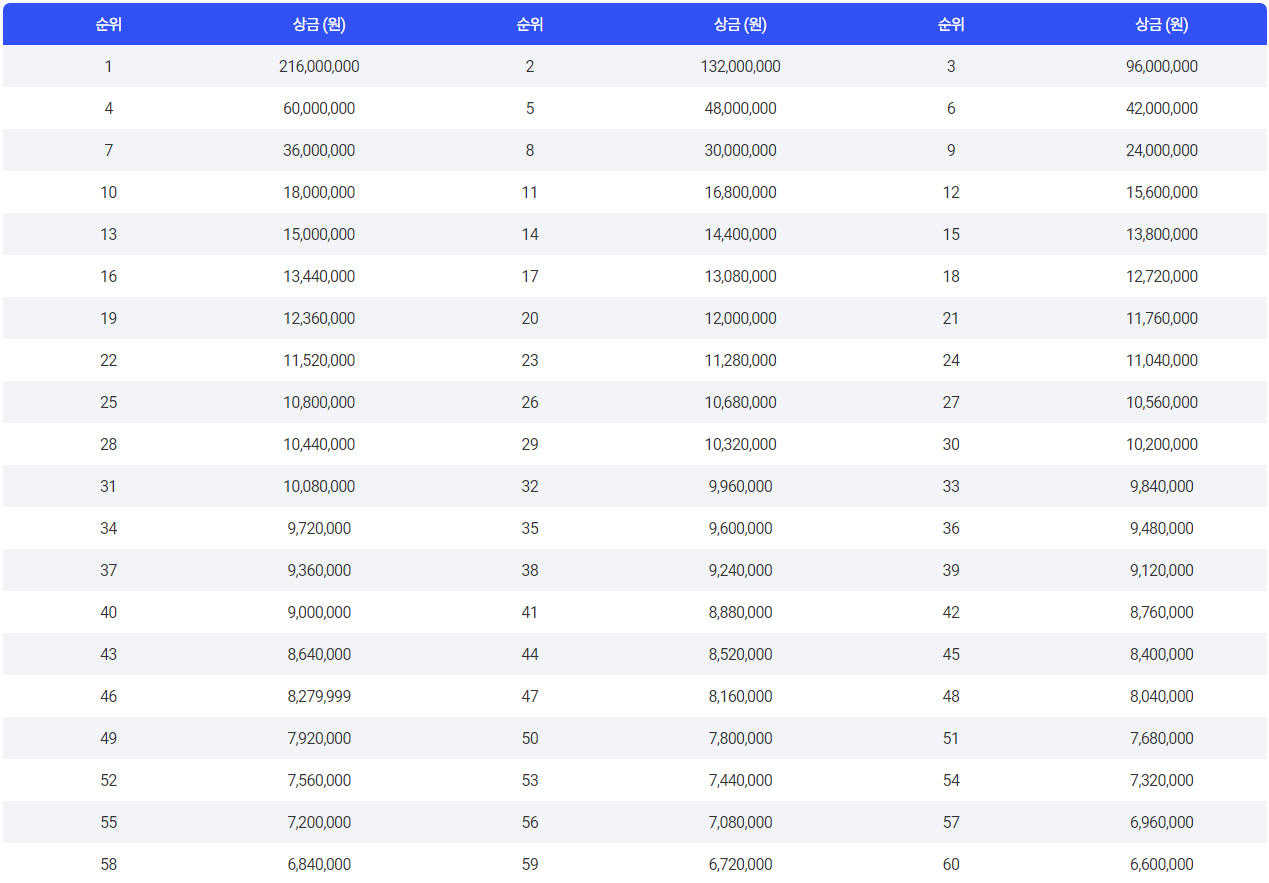
Task: Click the 11,760,000 prize cell
Action: coord(1161,318)
